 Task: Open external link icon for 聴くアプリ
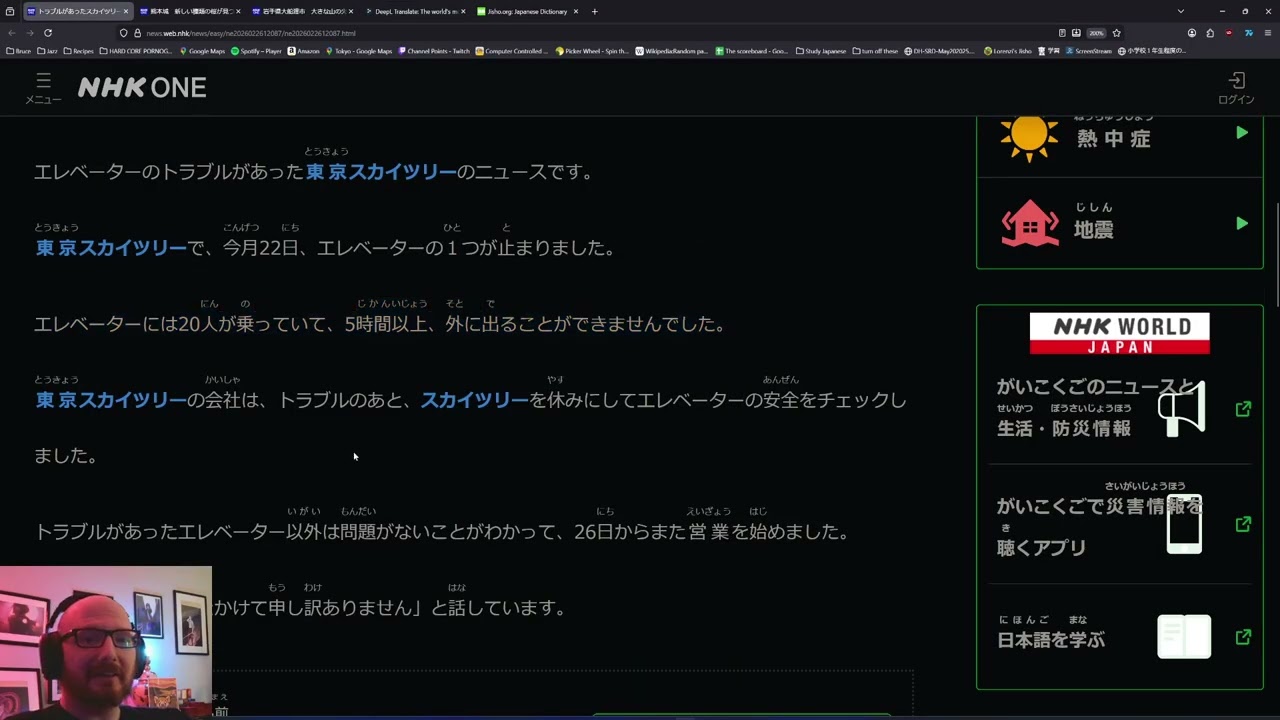point(1243,524)
